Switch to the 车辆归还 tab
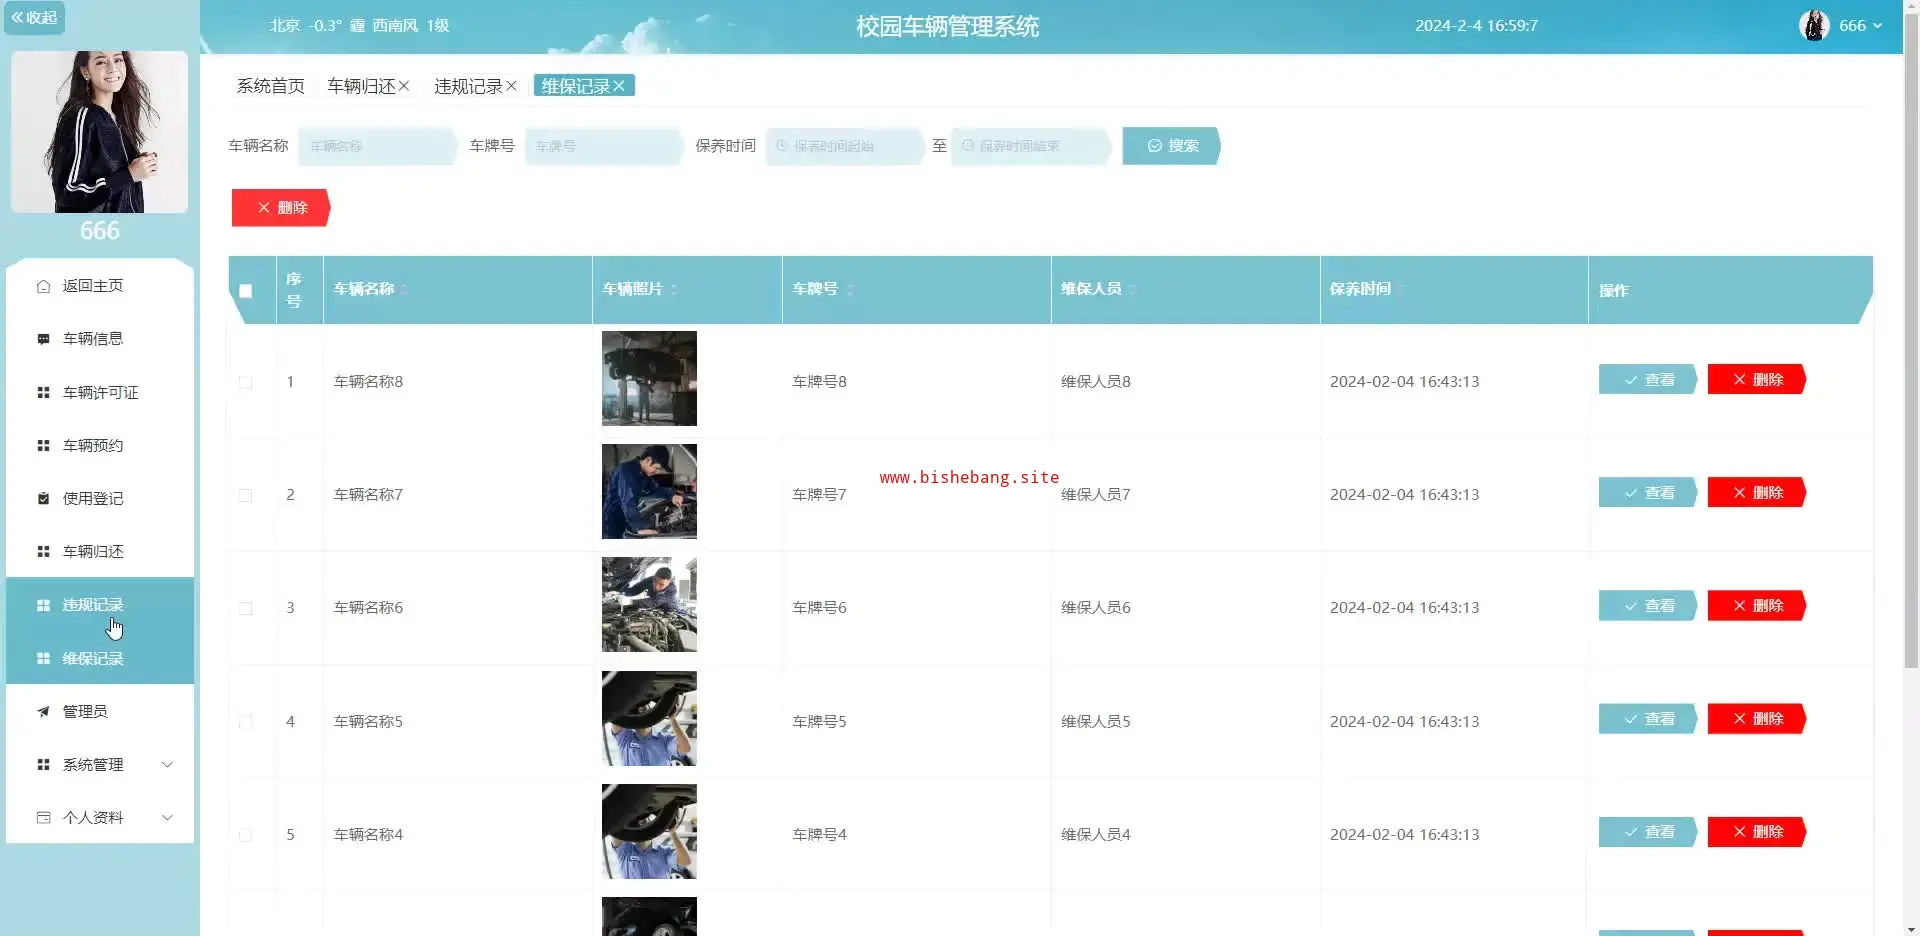1920x936 pixels. point(361,86)
